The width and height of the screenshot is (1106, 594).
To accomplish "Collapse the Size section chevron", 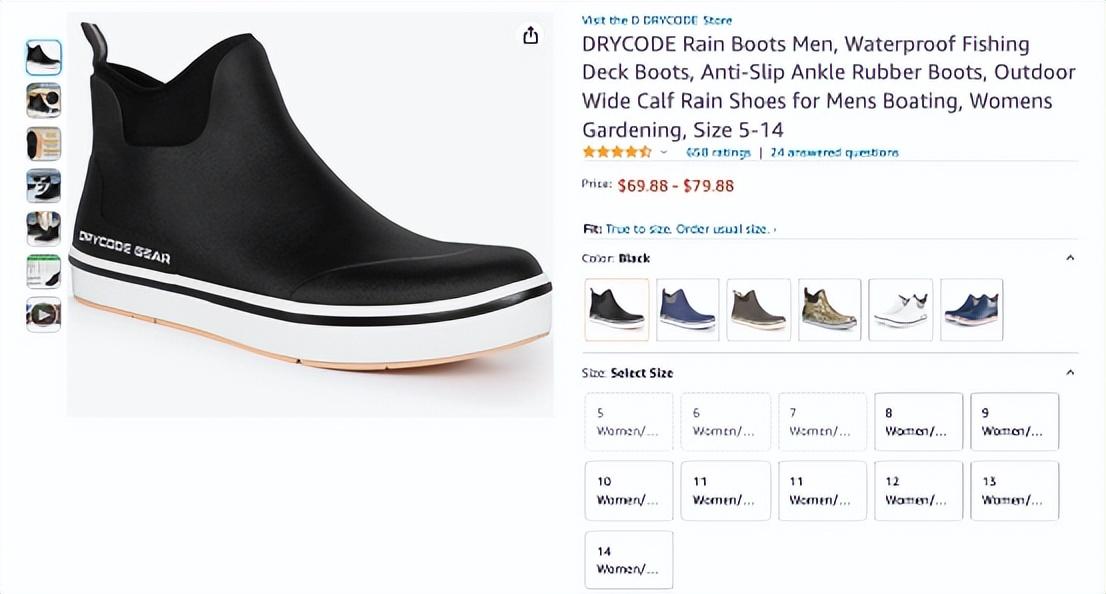I will pos(1070,373).
